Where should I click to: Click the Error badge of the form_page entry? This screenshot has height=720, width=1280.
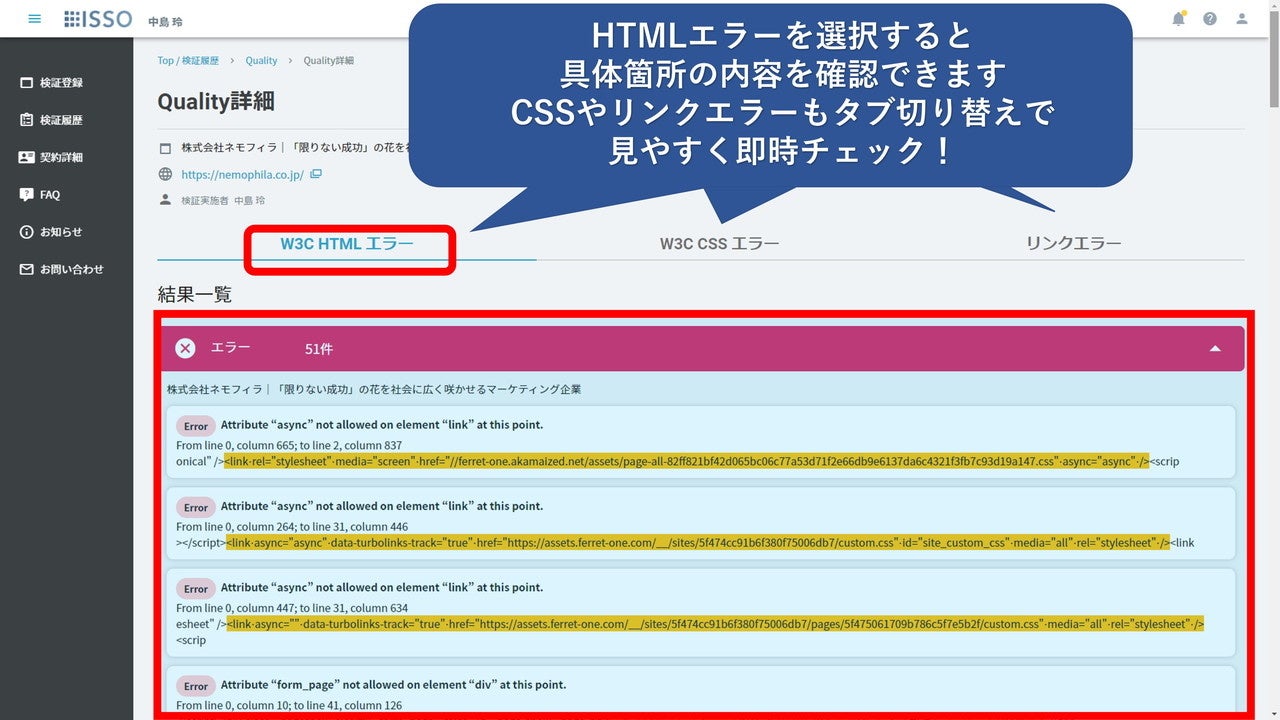point(196,686)
